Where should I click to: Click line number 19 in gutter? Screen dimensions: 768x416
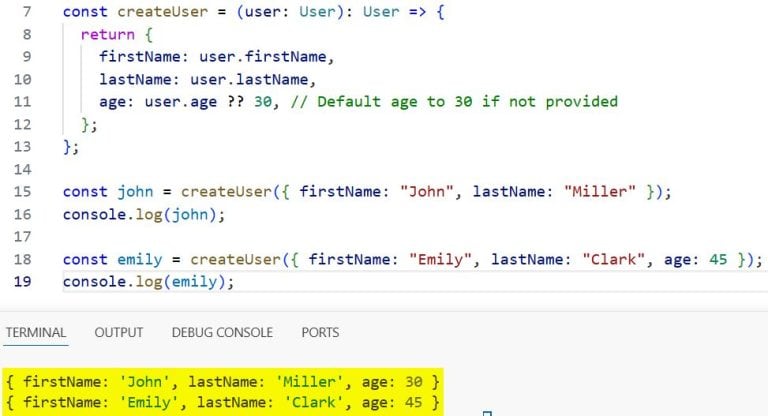point(23,281)
